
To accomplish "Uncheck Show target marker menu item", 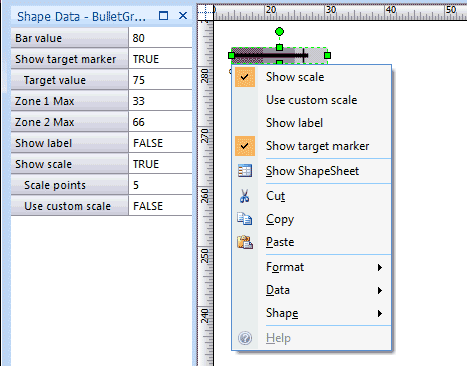I will tap(245, 146).
